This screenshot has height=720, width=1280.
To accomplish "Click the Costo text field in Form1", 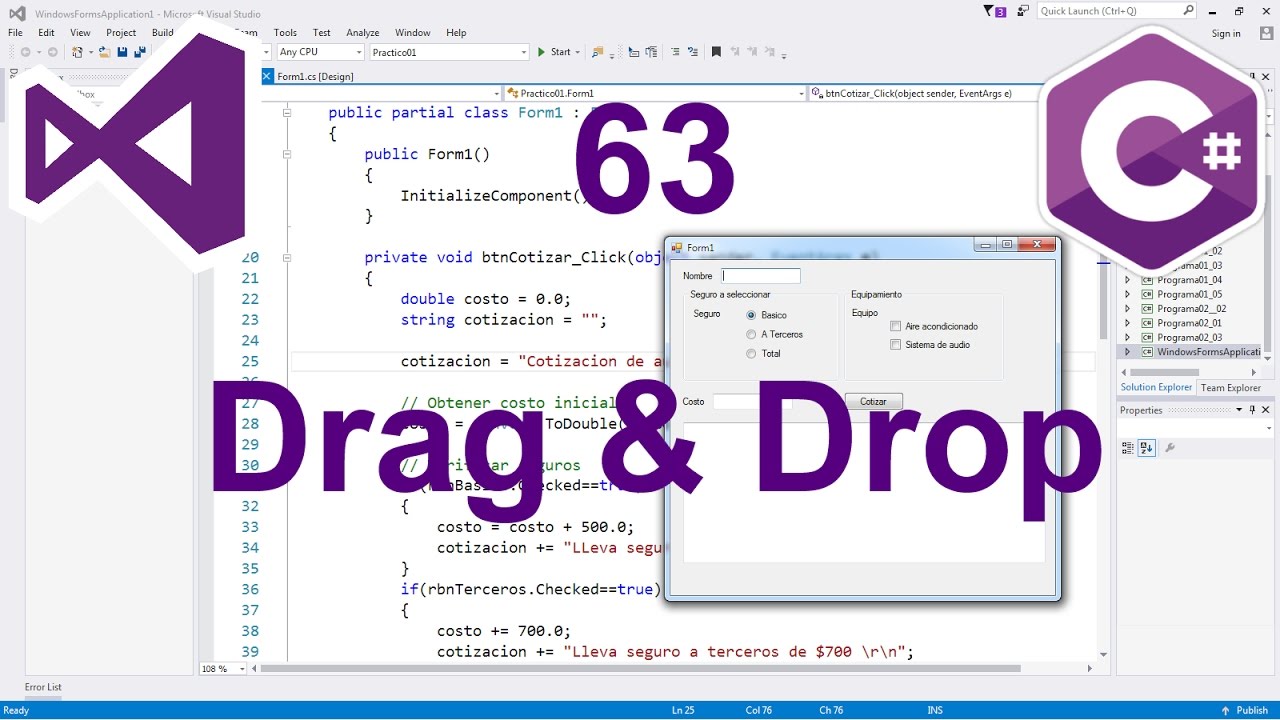I will click(752, 402).
